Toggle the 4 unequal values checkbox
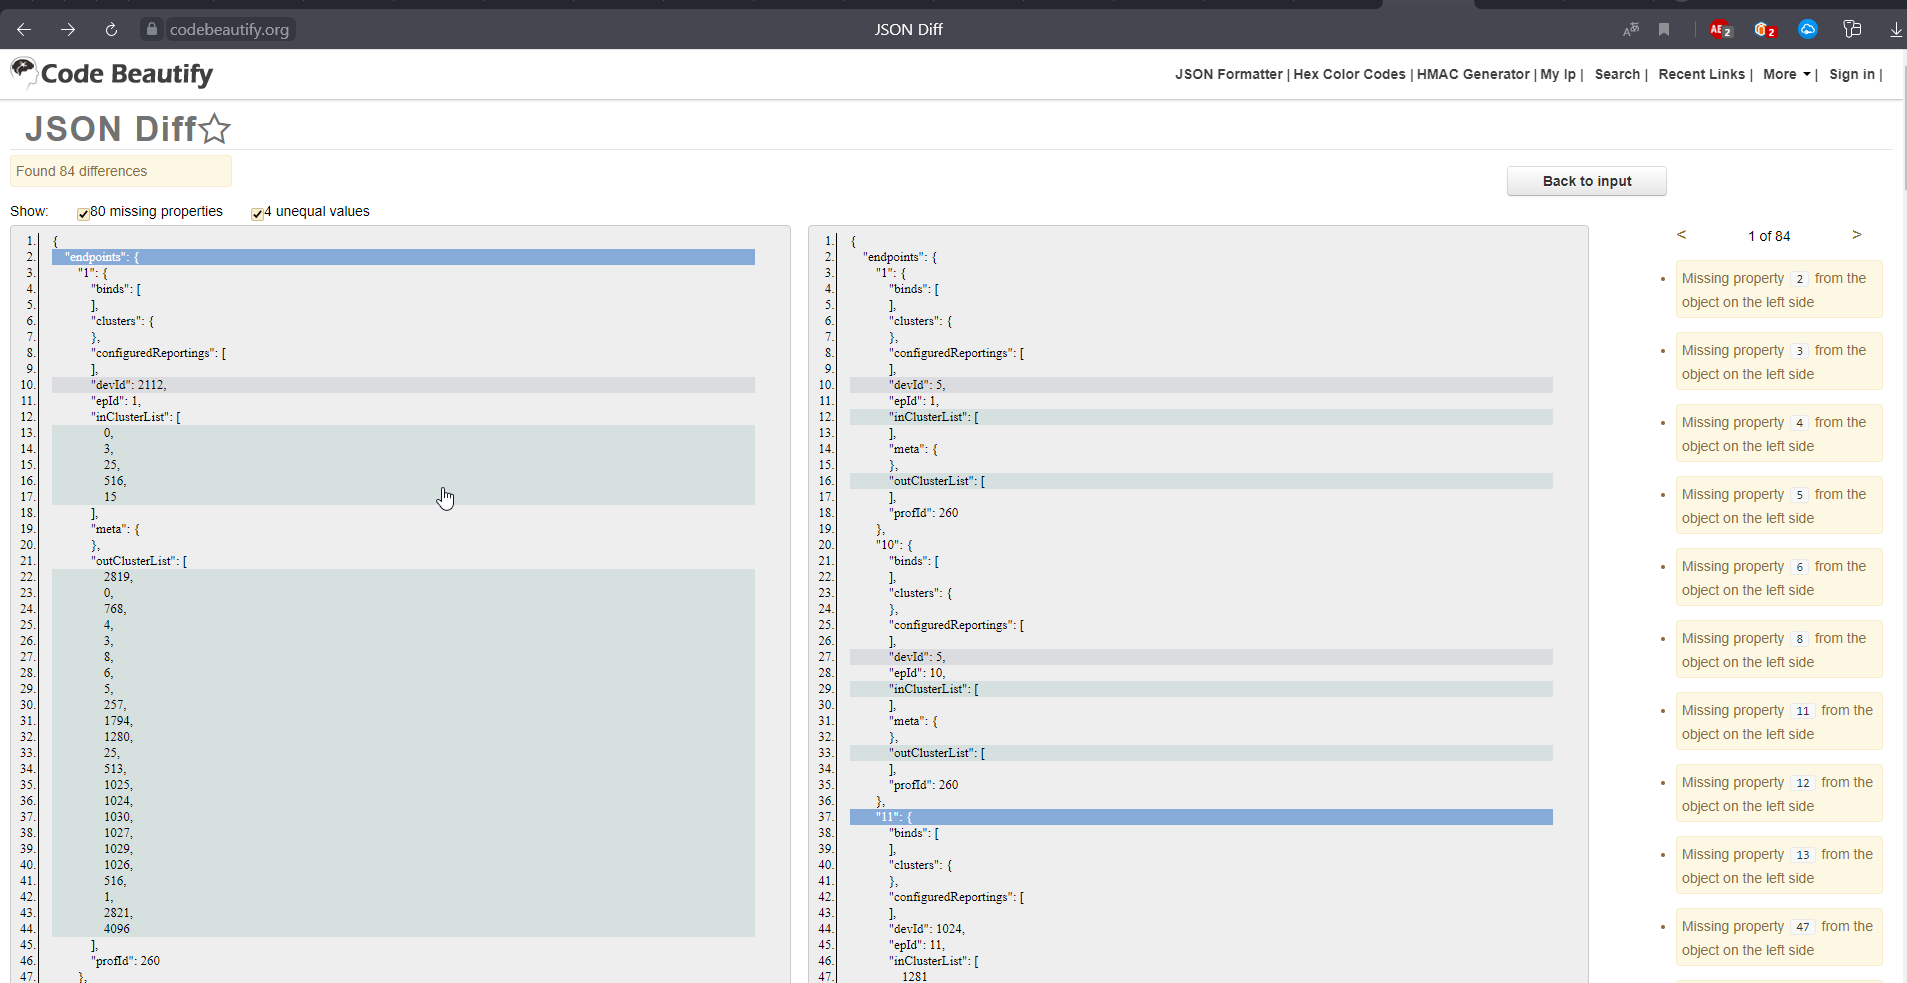Image resolution: width=1907 pixels, height=983 pixels. (x=257, y=213)
